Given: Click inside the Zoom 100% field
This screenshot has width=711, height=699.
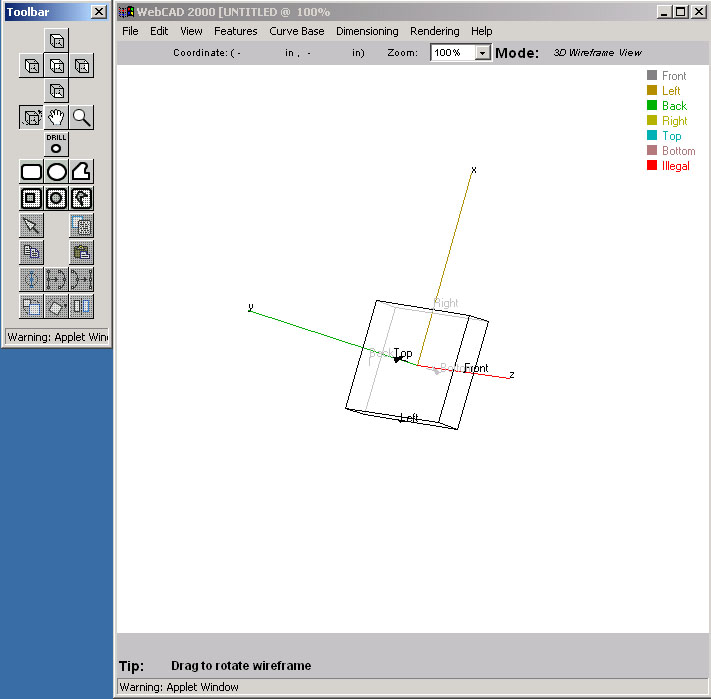Looking at the screenshot, I should pos(453,53).
